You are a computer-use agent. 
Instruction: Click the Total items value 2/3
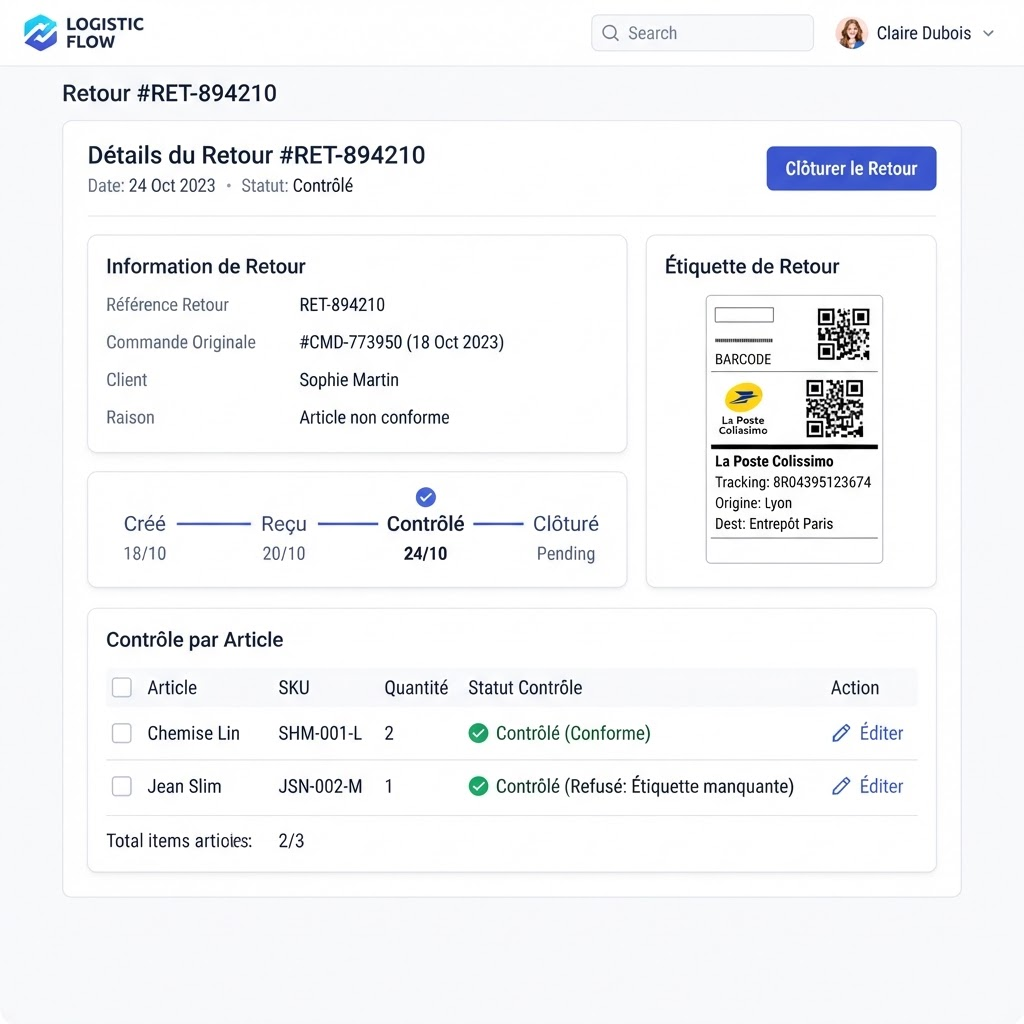[291, 840]
